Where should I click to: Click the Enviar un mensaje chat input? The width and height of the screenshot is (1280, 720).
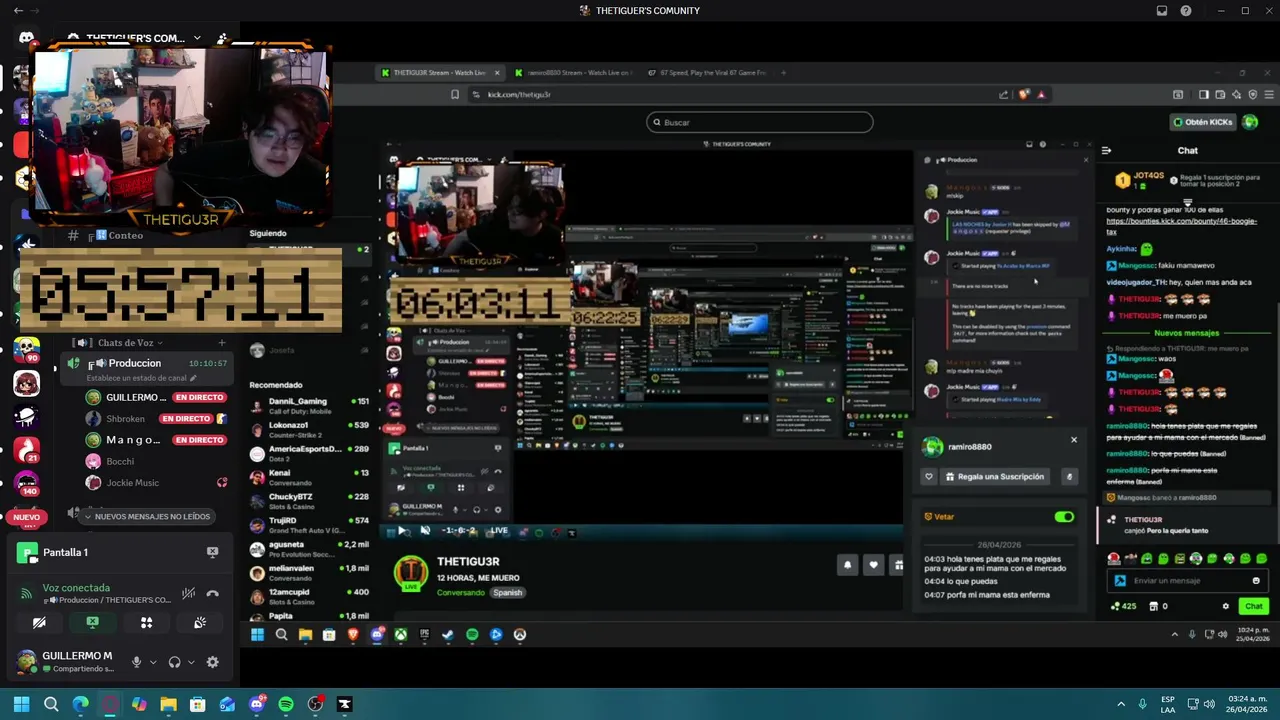pyautogui.click(x=1187, y=580)
